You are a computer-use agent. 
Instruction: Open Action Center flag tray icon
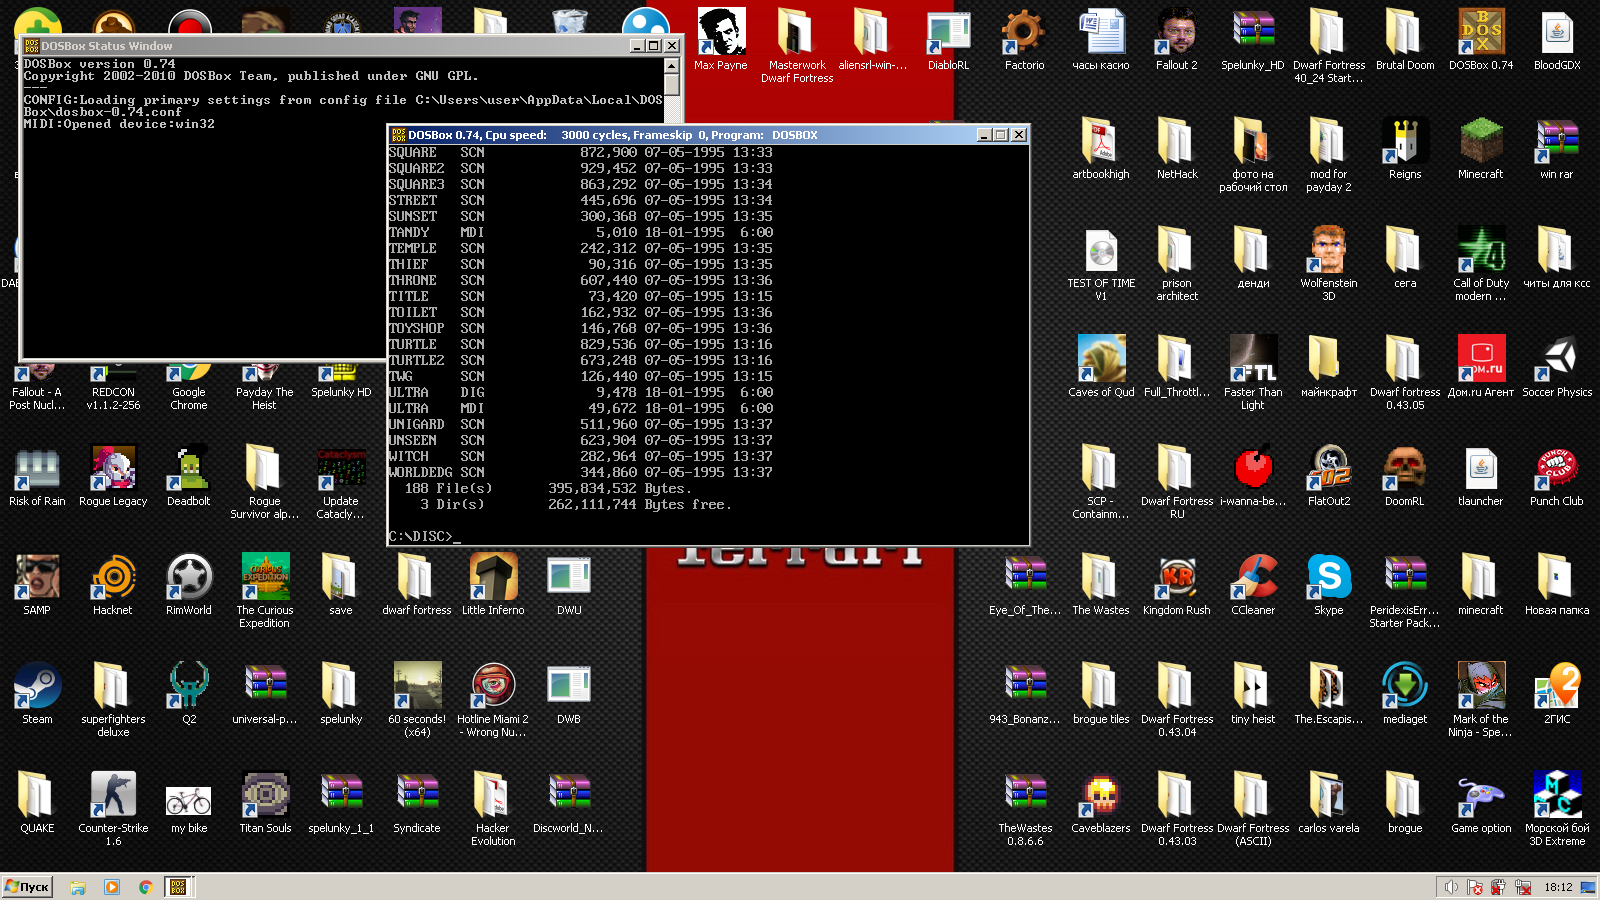click(1475, 887)
